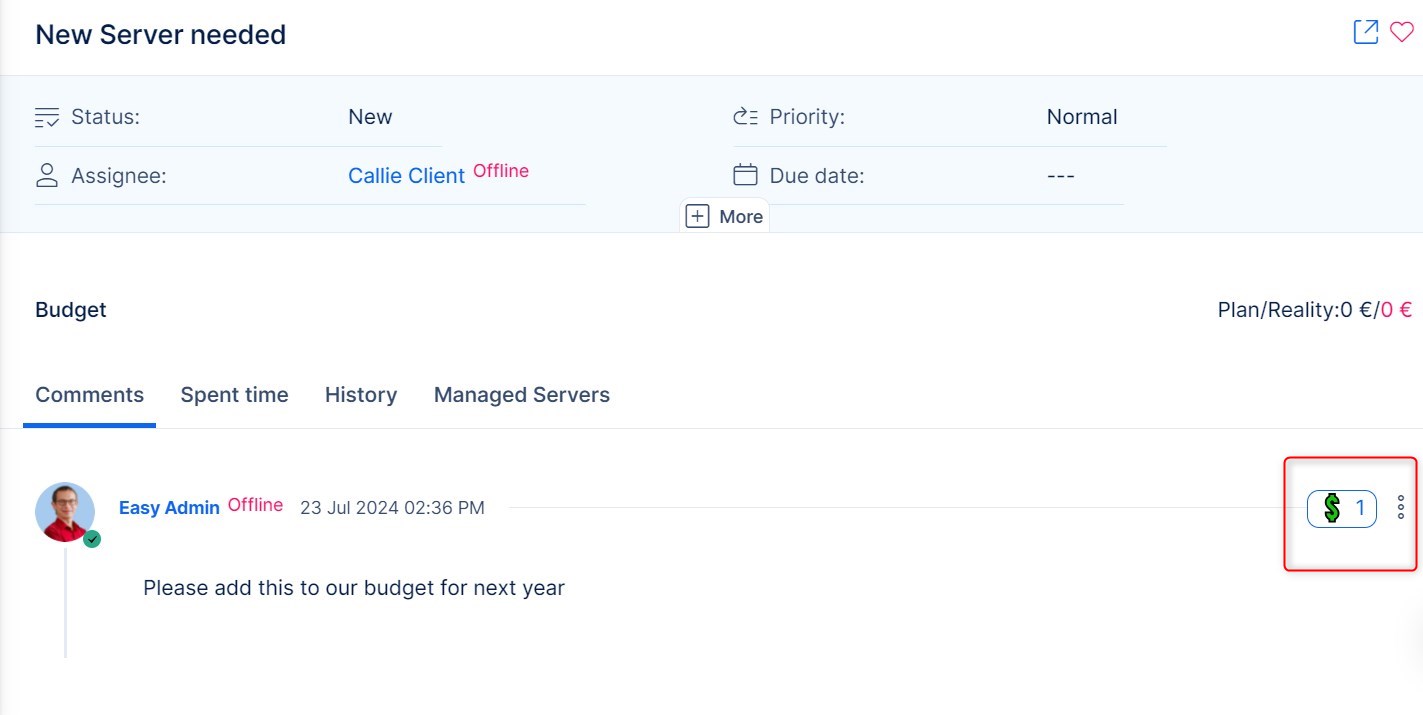This screenshot has width=1423, height=715.
Task: Click green check badge on avatar
Action: pos(92,539)
